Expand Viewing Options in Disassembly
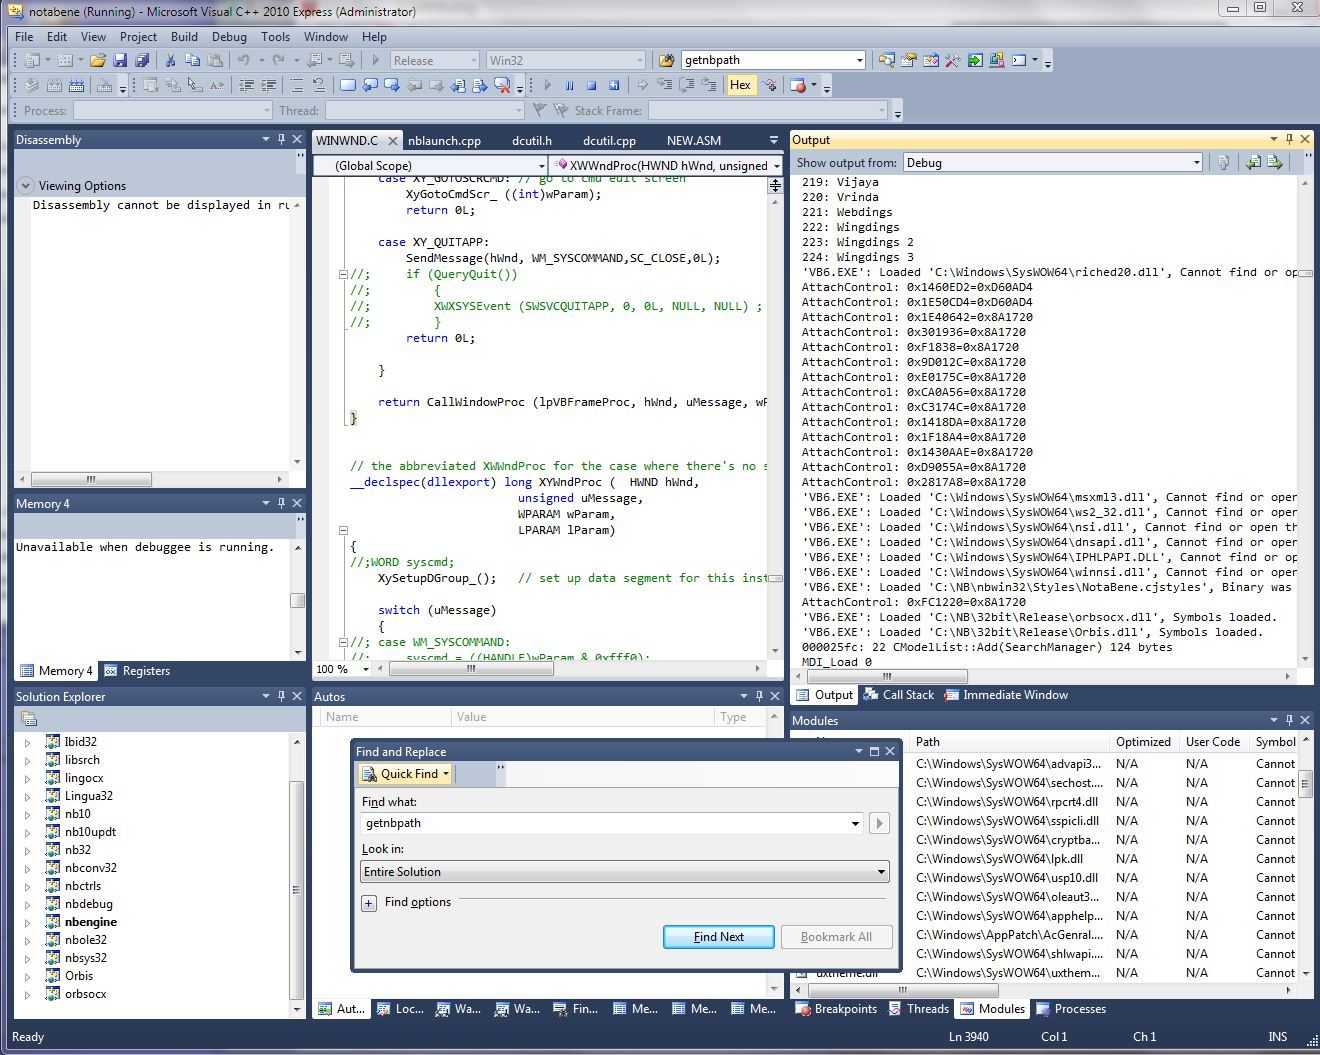 tap(26, 185)
